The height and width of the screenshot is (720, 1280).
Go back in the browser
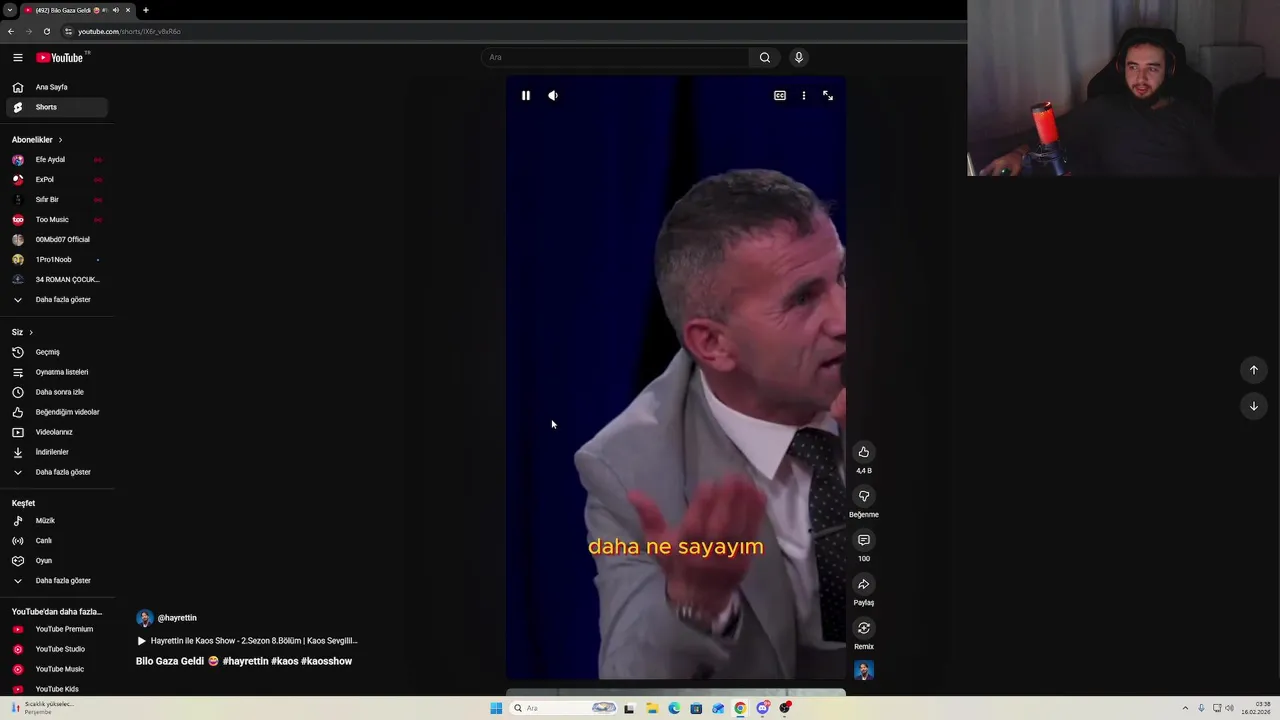coord(10,31)
